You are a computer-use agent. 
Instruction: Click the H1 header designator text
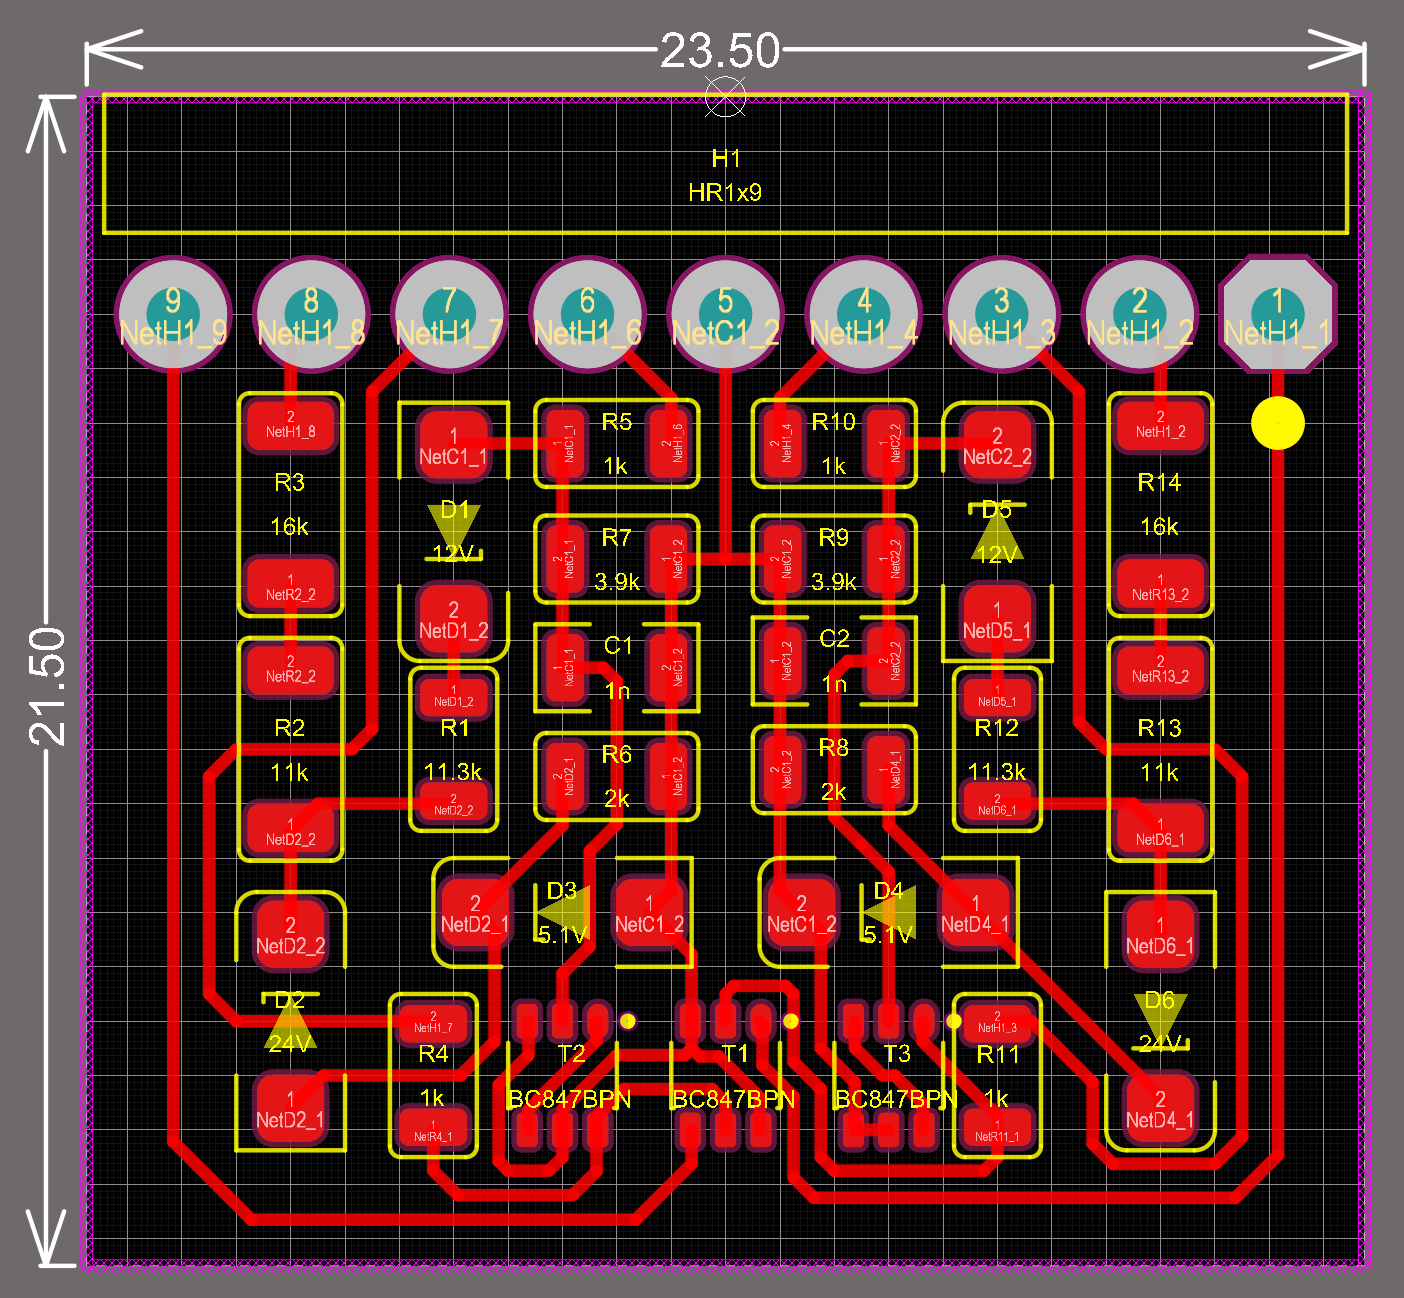[x=726, y=158]
